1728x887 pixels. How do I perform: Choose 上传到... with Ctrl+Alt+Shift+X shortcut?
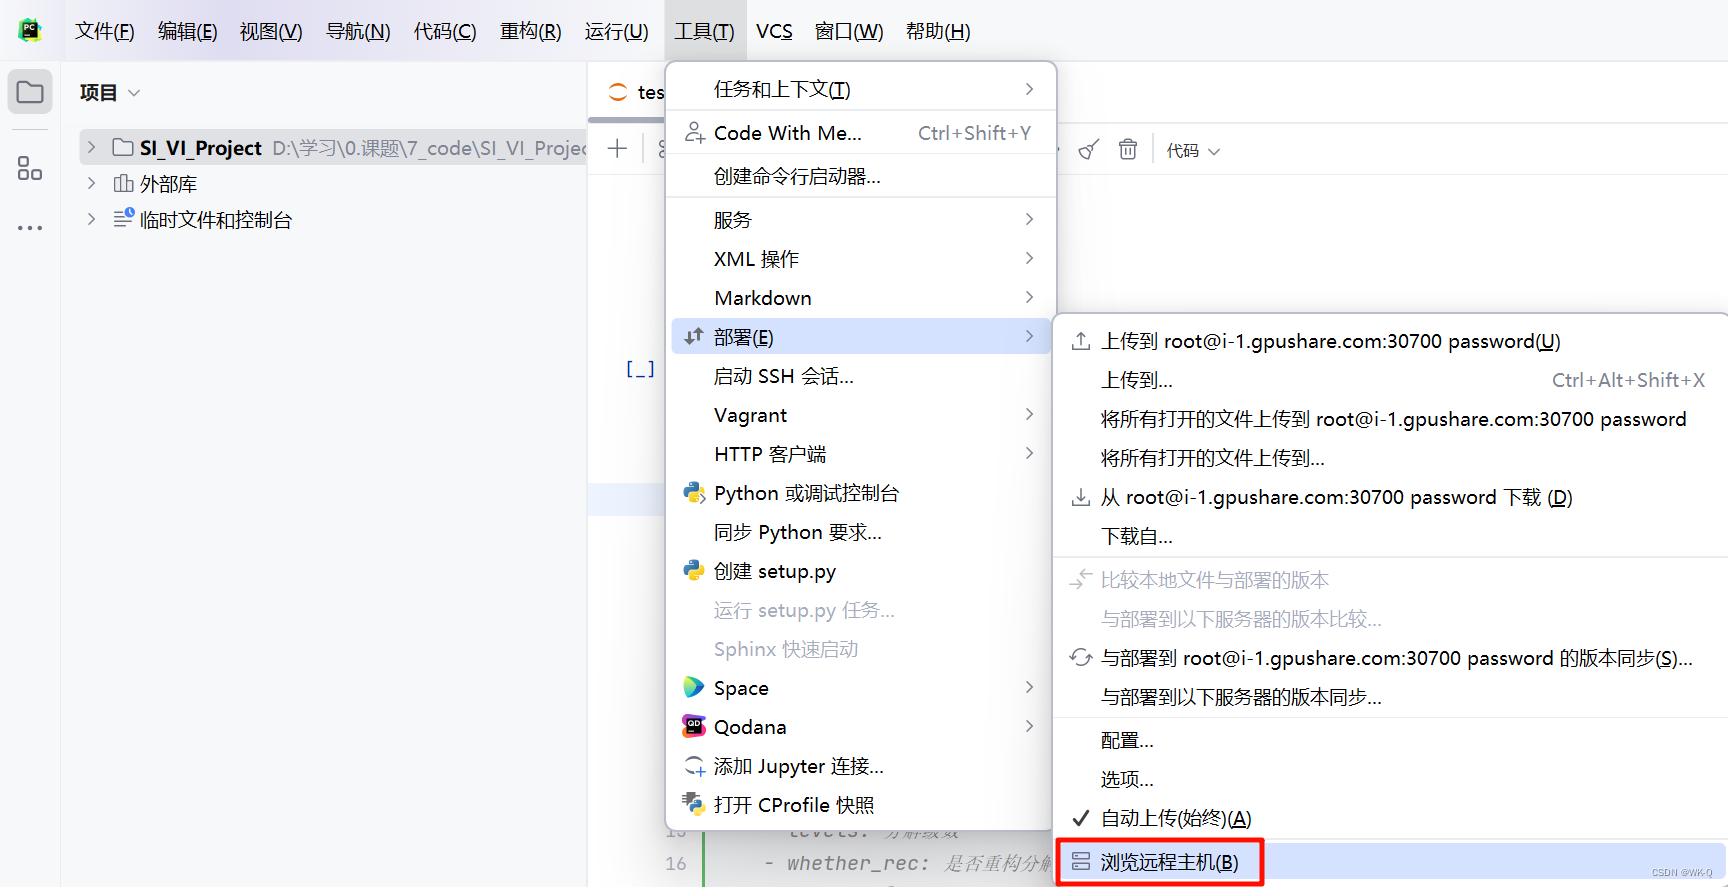coord(1390,380)
